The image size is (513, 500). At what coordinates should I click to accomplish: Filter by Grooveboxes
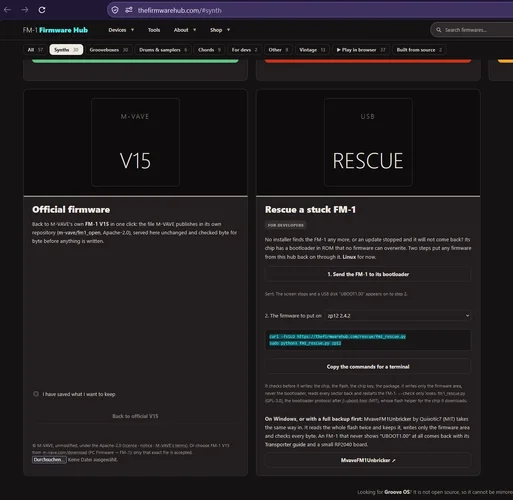pyautogui.click(x=109, y=50)
